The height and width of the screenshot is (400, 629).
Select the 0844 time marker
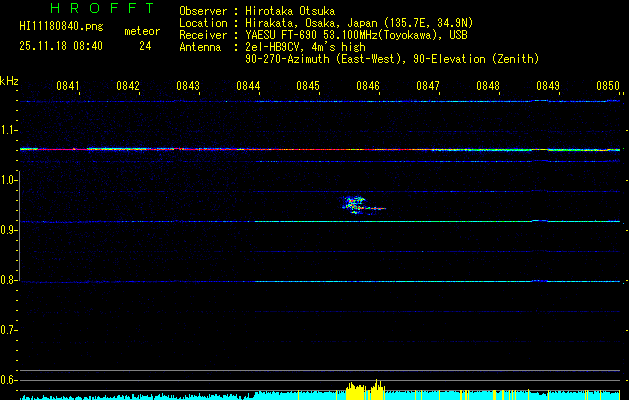pyautogui.click(x=248, y=86)
